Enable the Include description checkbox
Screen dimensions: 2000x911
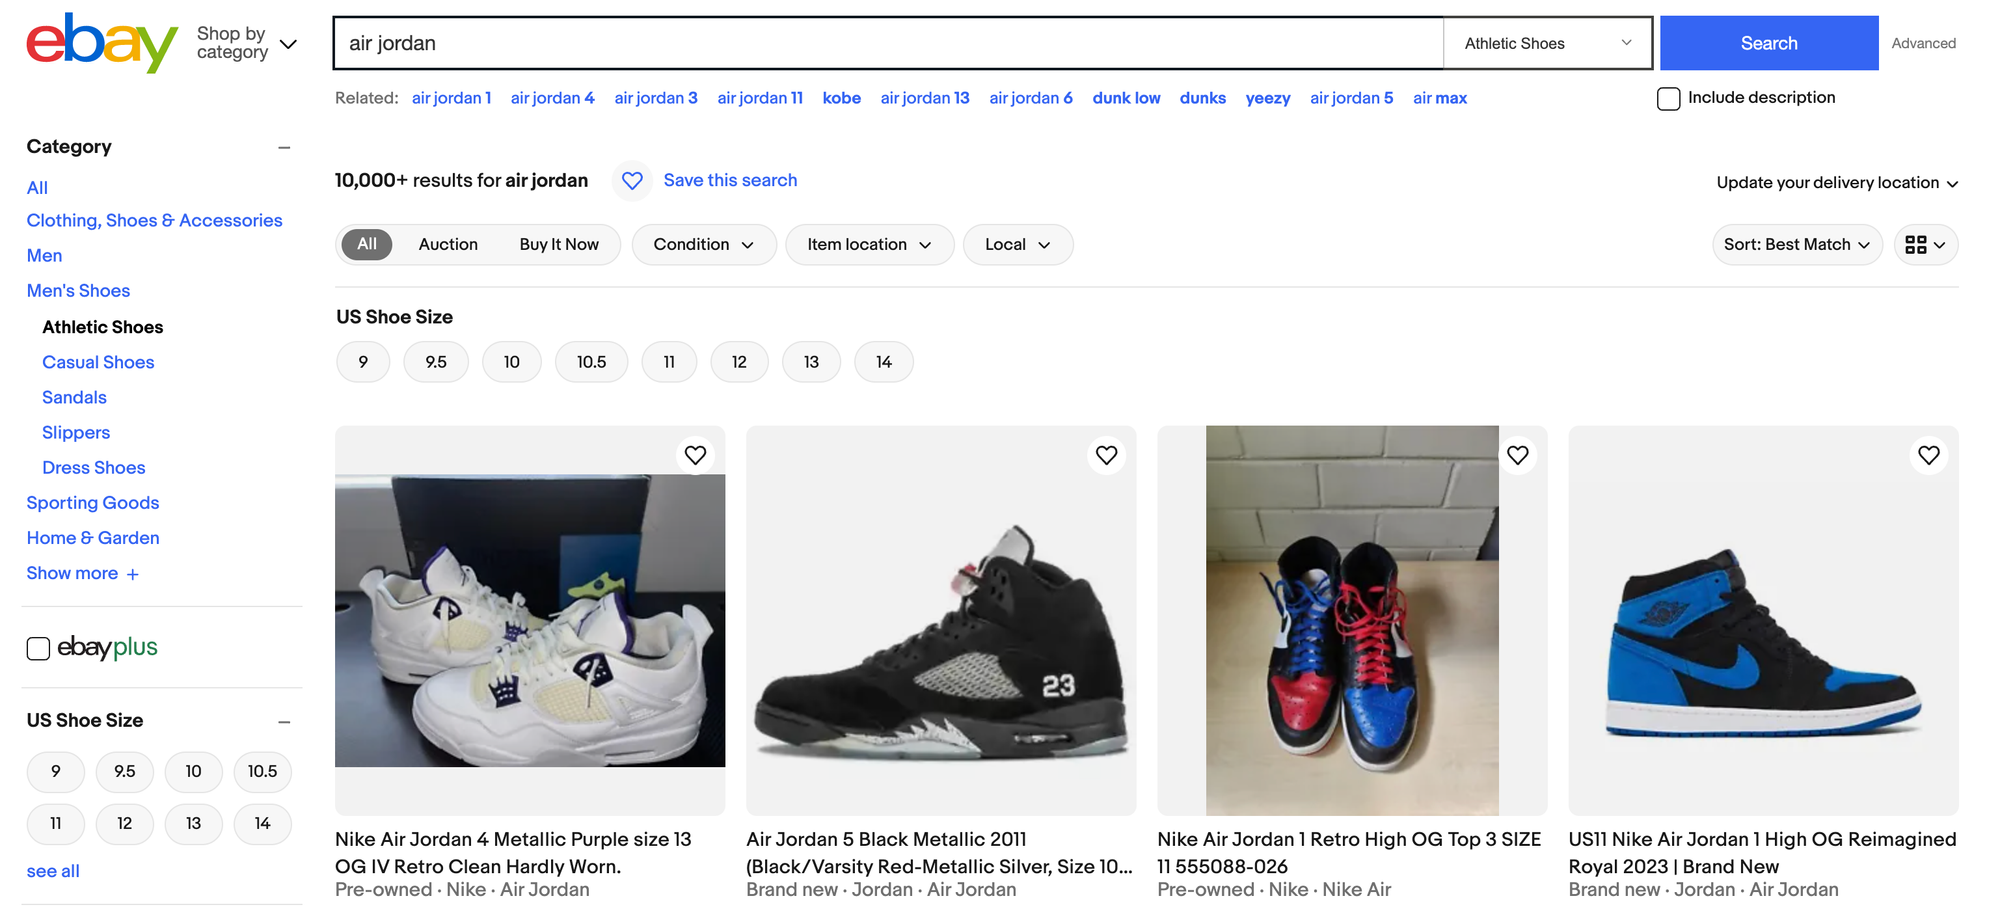(x=1668, y=99)
